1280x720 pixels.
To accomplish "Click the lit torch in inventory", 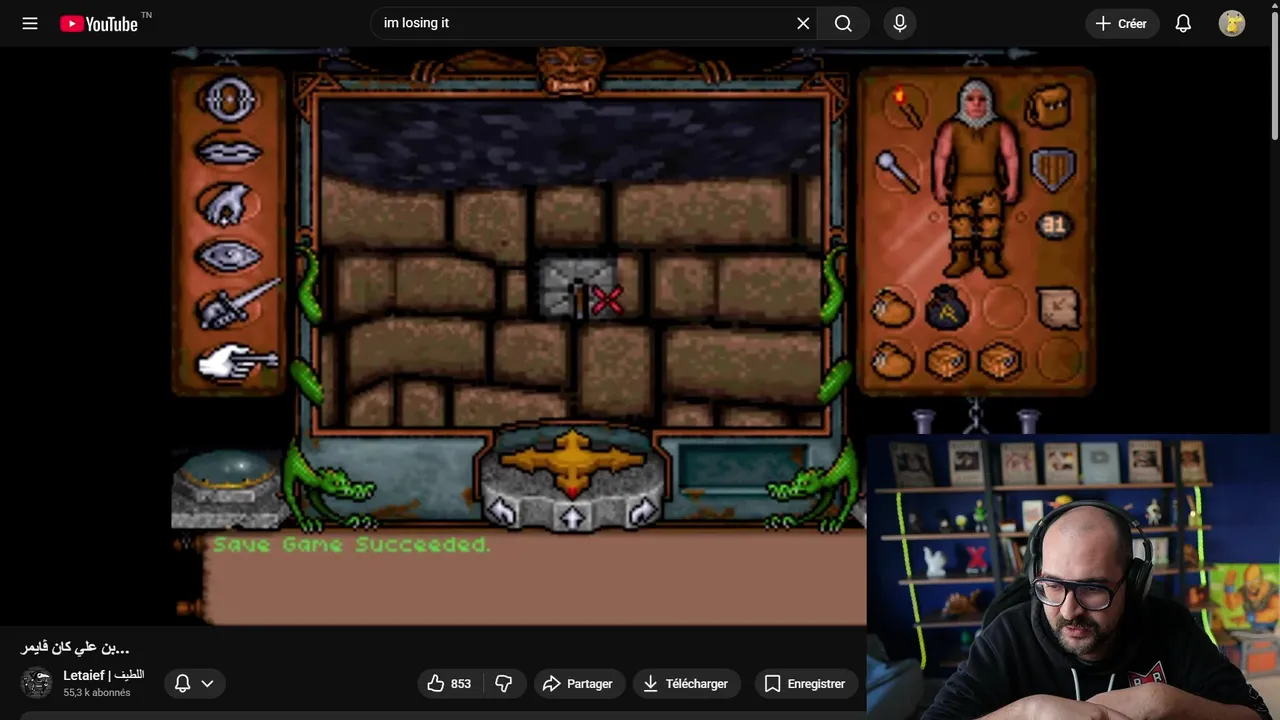I will point(907,106).
